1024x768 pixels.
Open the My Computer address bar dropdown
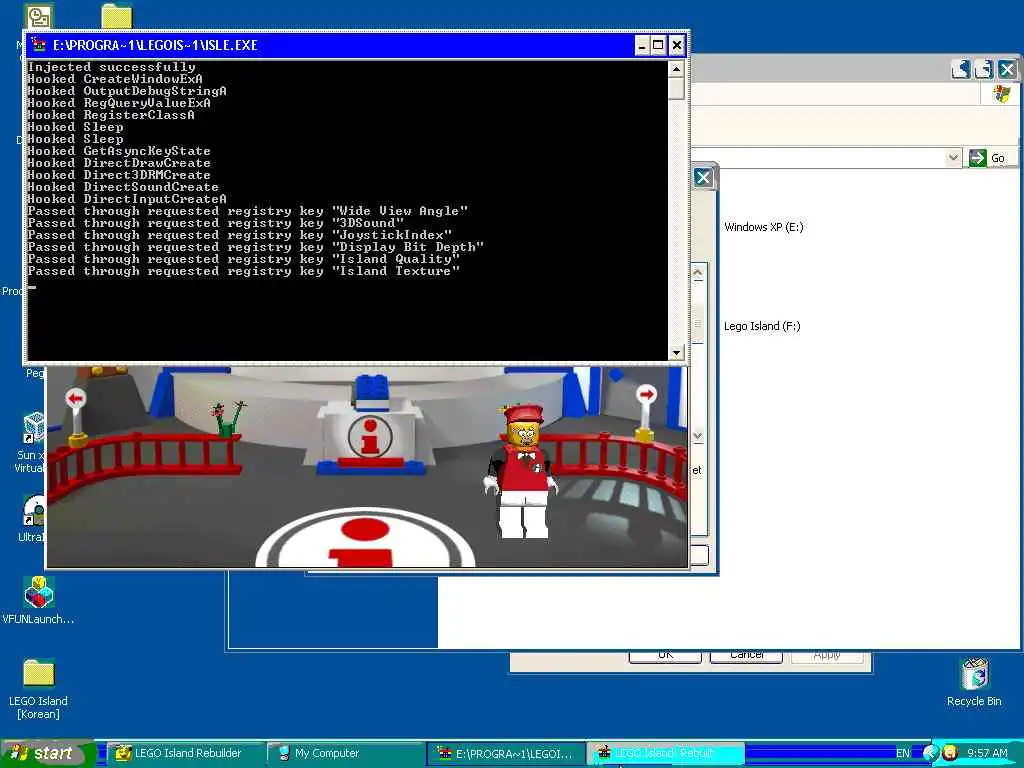(953, 157)
